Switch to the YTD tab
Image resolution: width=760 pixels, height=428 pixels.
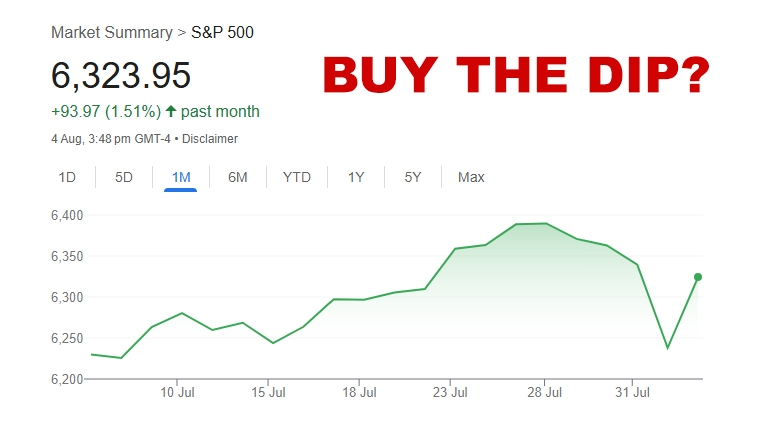(x=297, y=177)
